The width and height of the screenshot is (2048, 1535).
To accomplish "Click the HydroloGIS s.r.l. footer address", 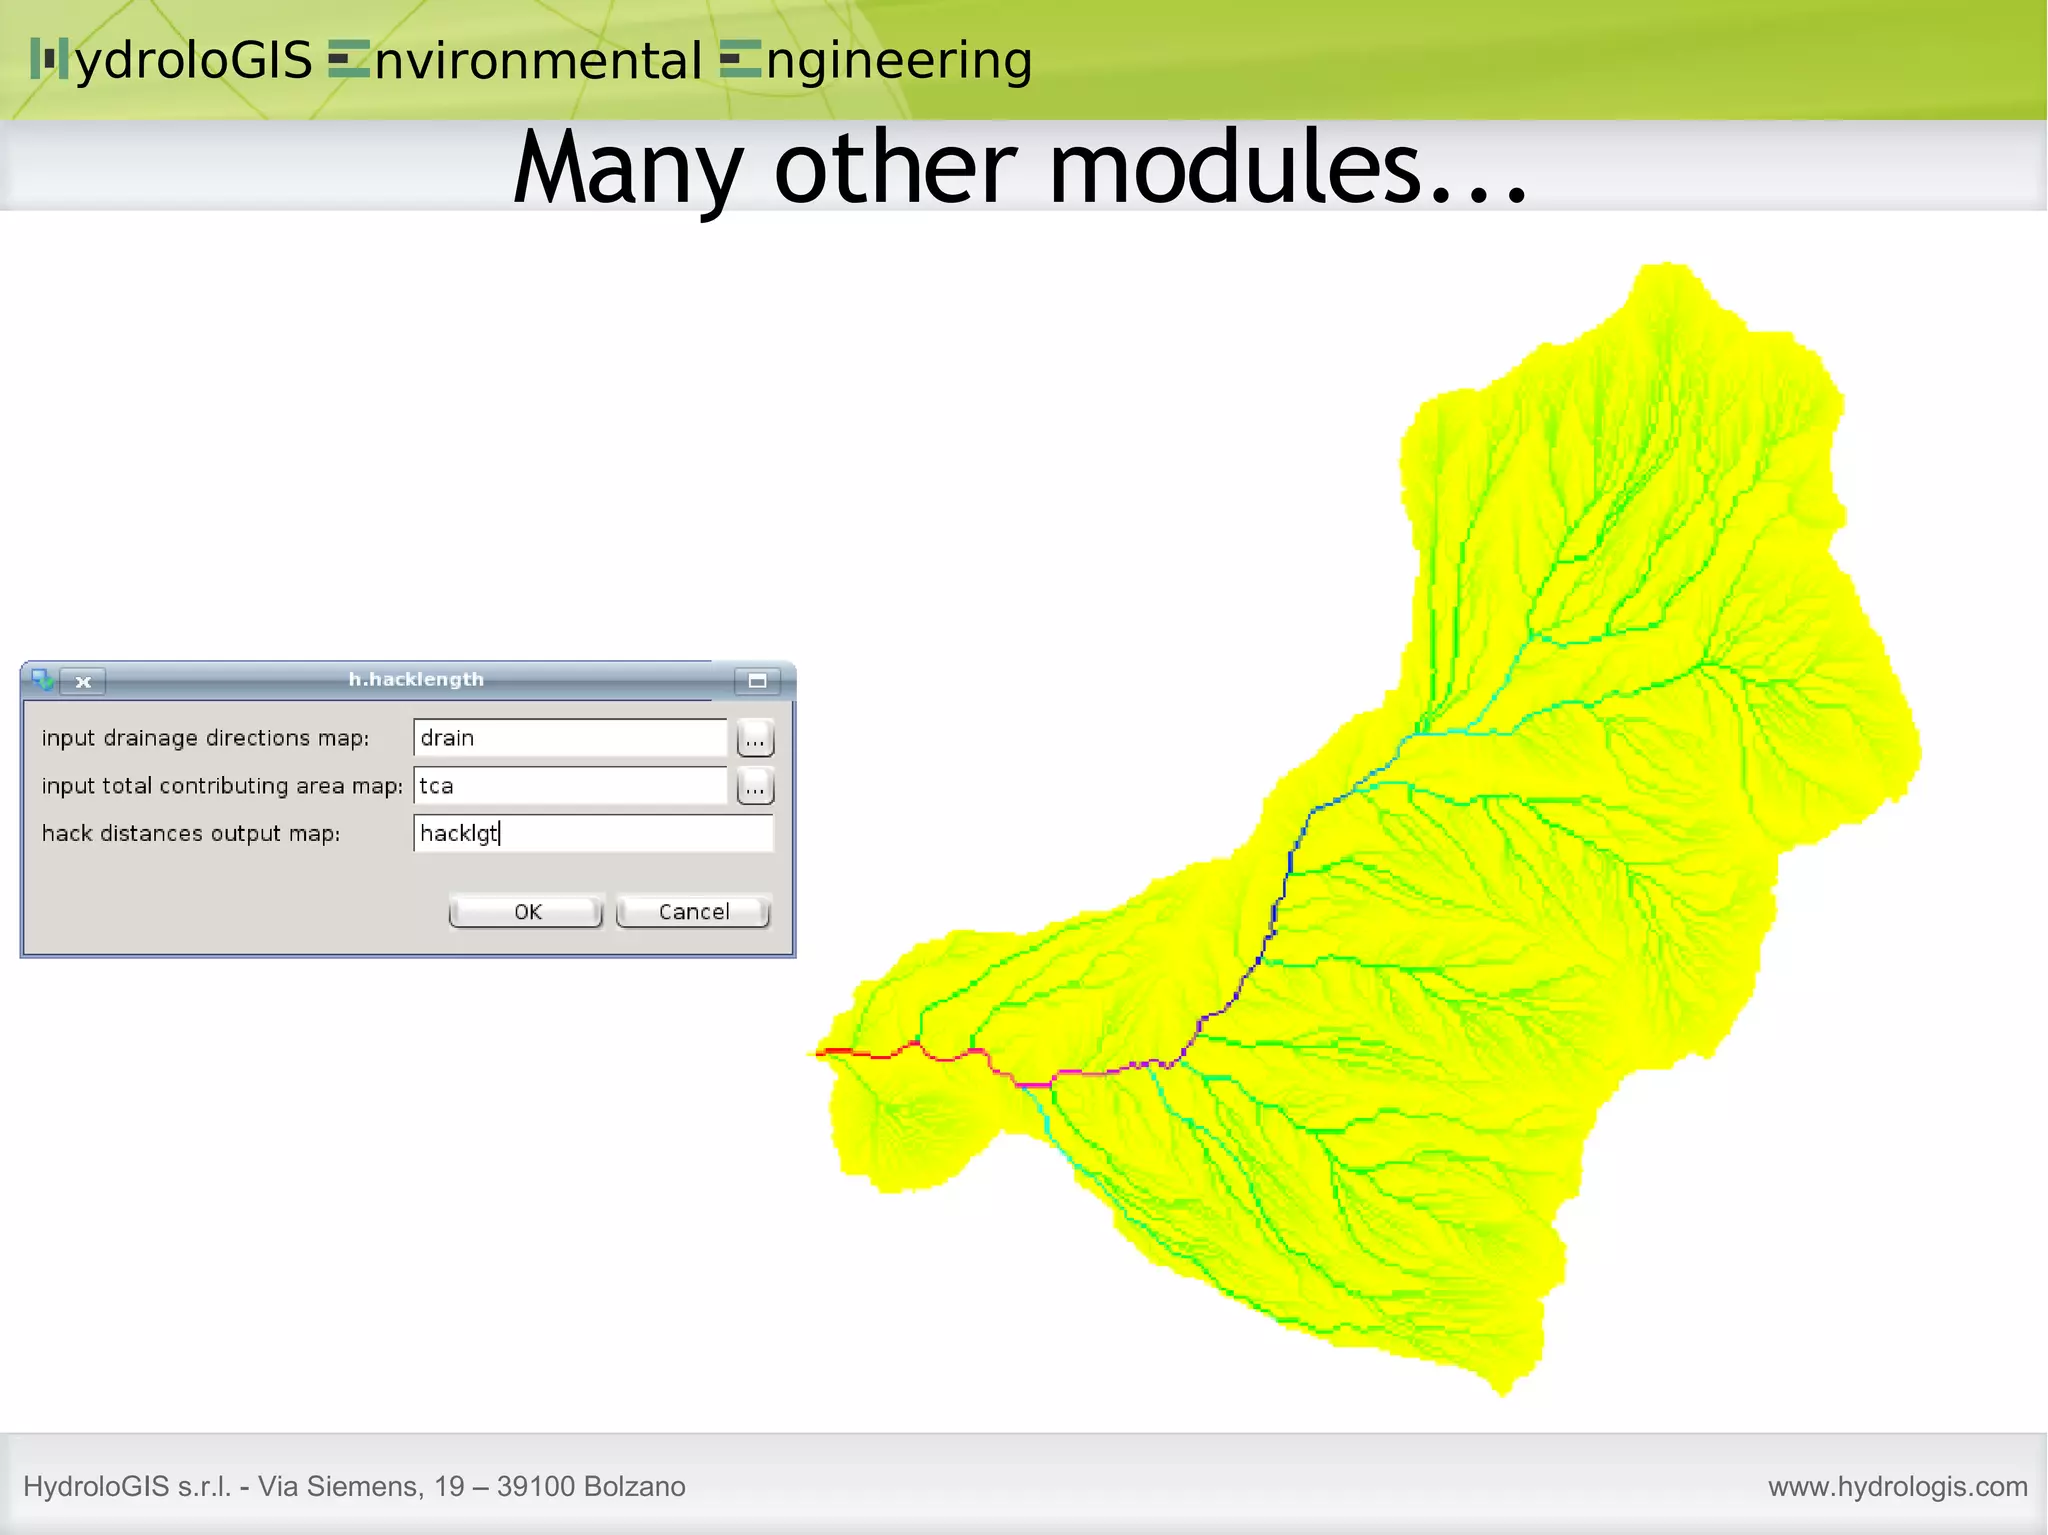I will (x=354, y=1486).
